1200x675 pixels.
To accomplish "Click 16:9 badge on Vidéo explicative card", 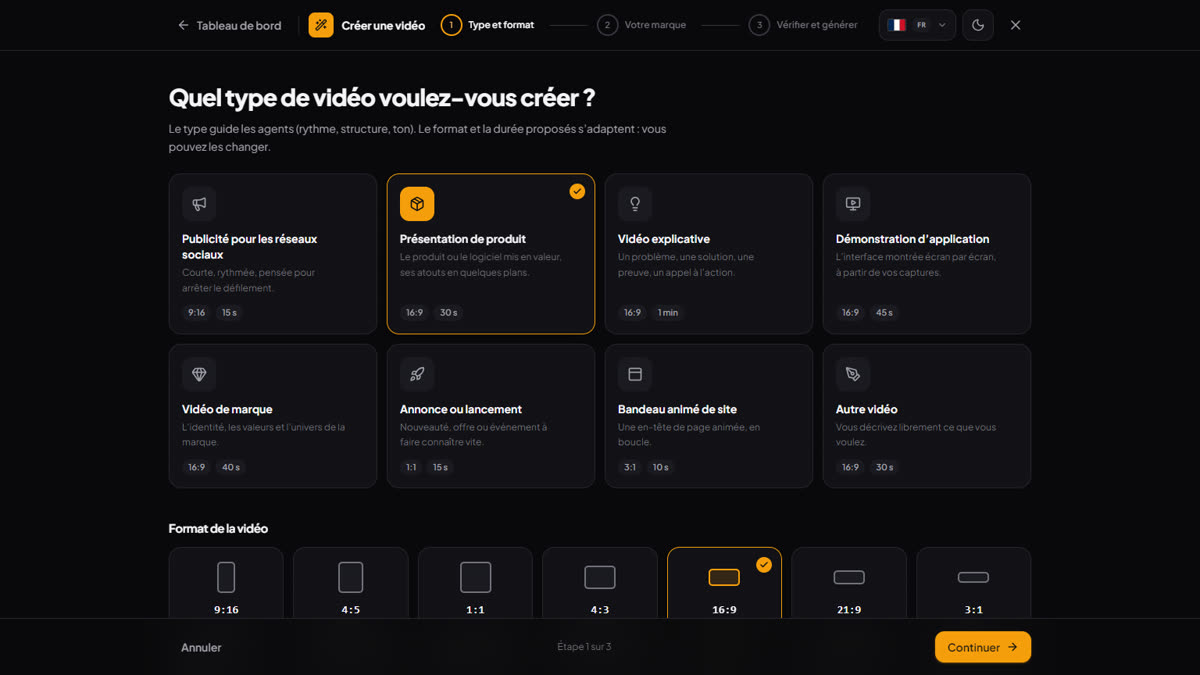I will pyautogui.click(x=633, y=313).
